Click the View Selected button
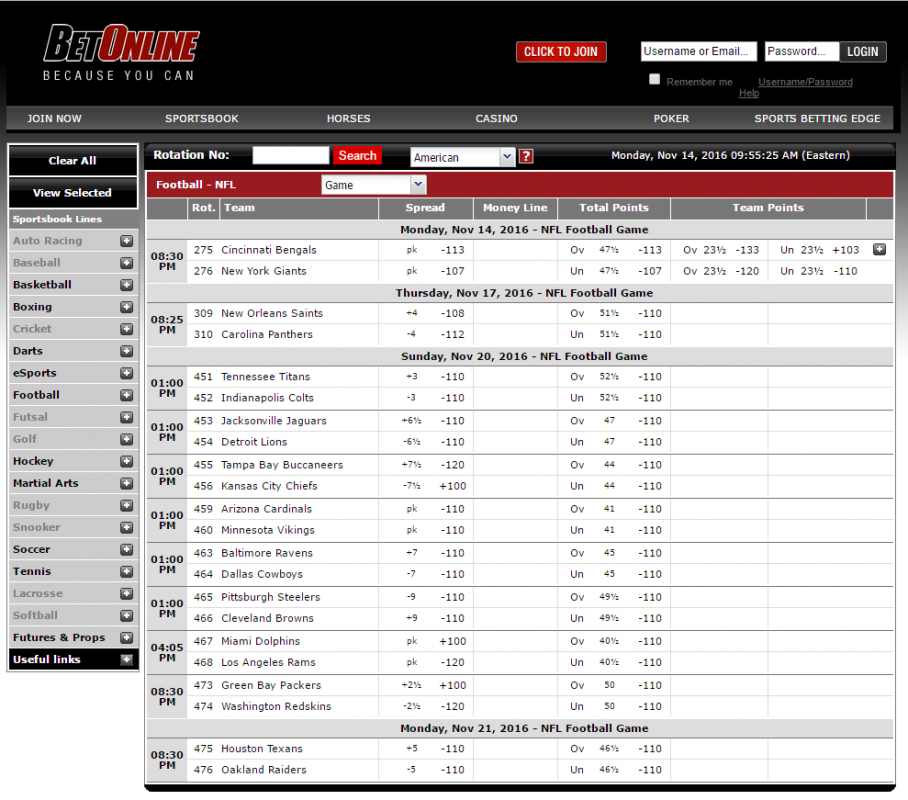The width and height of the screenshot is (908, 800). pyautogui.click(x=72, y=193)
